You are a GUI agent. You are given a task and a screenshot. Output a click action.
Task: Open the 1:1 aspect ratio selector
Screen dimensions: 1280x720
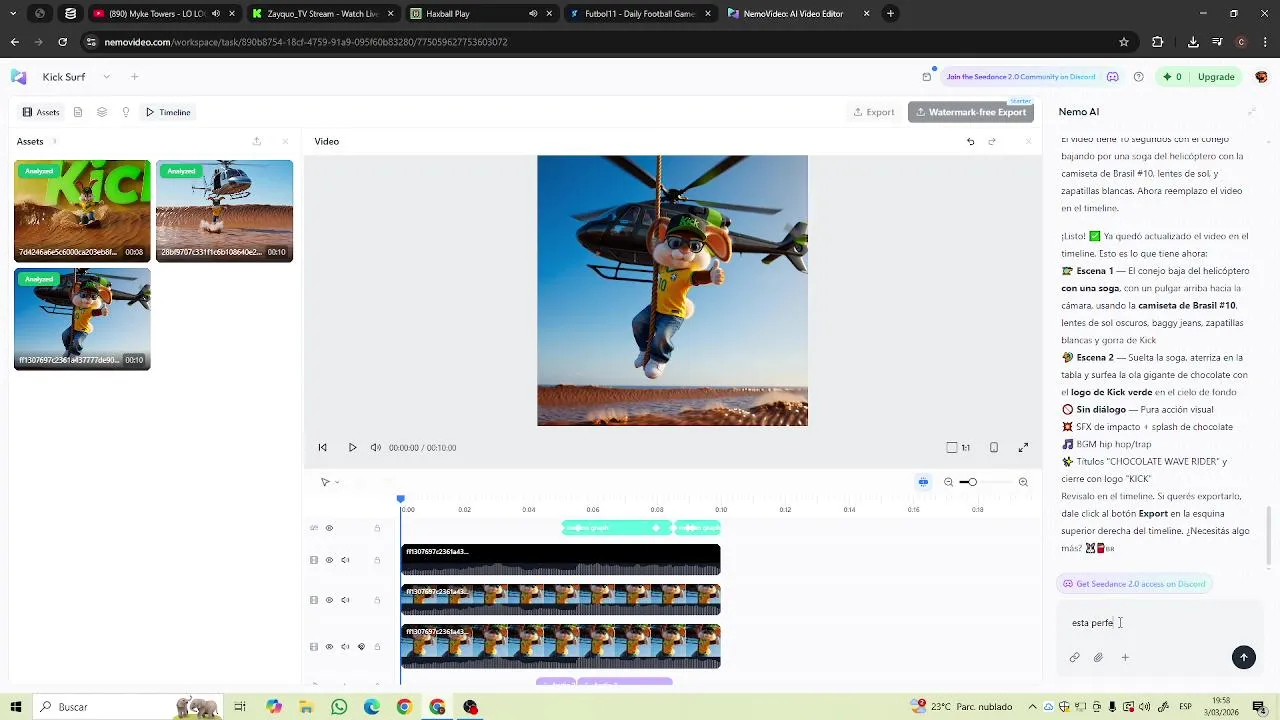pos(958,448)
